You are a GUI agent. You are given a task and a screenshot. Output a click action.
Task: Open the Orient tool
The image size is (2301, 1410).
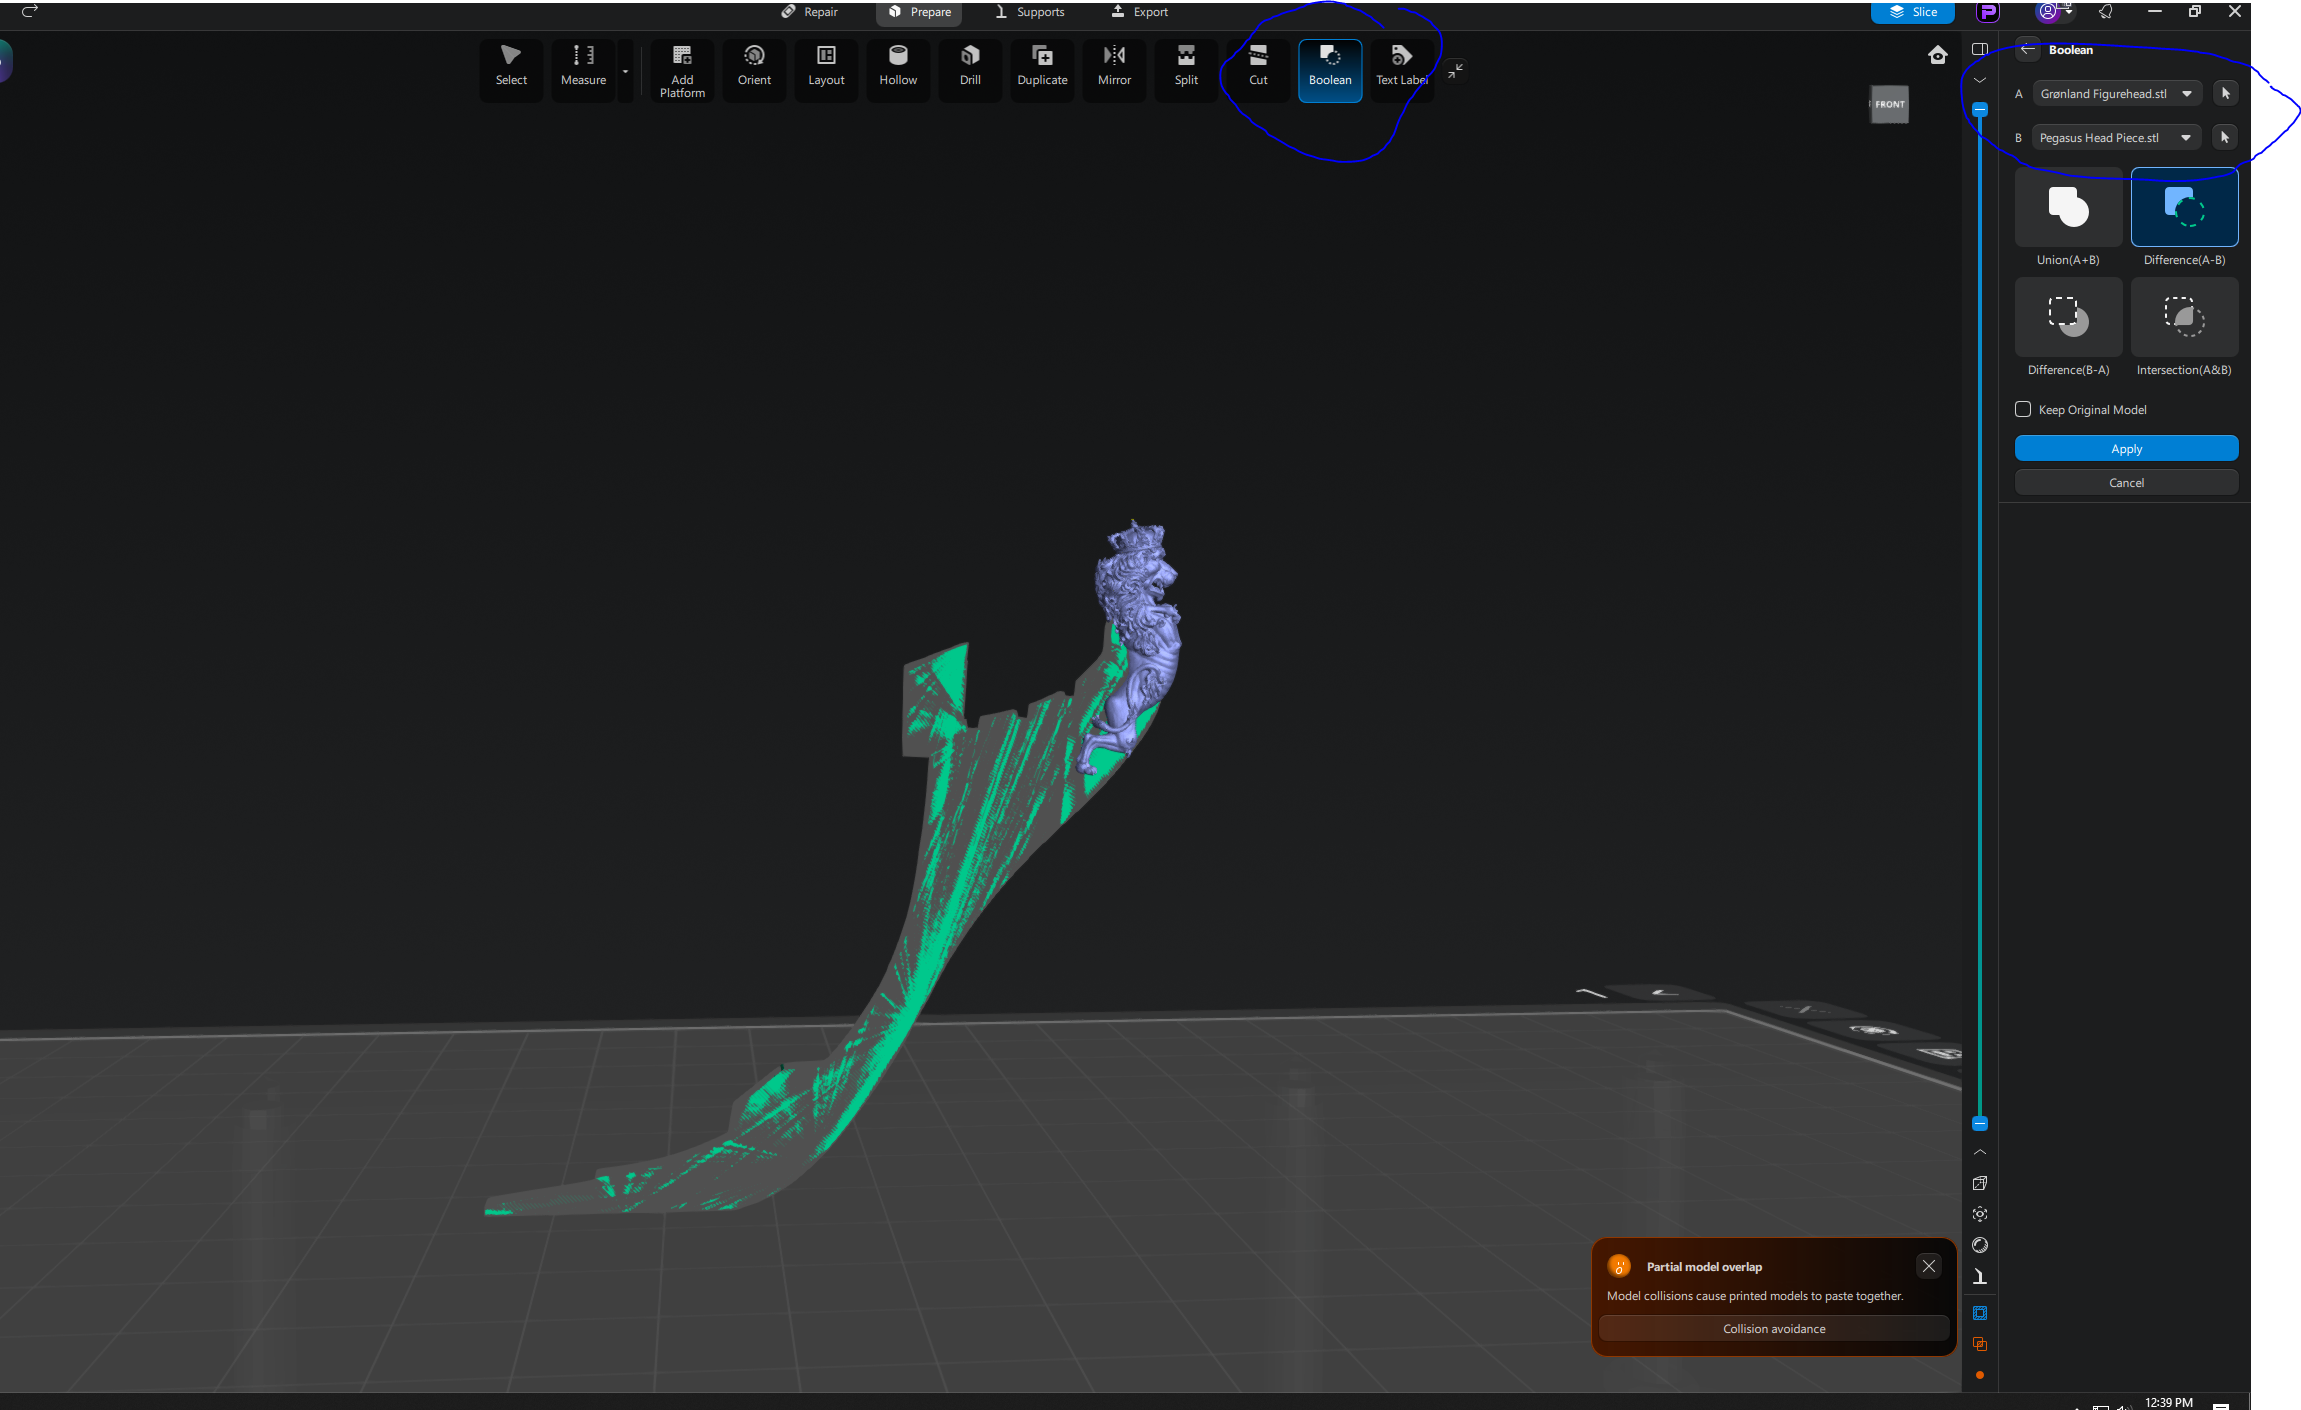tap(753, 66)
